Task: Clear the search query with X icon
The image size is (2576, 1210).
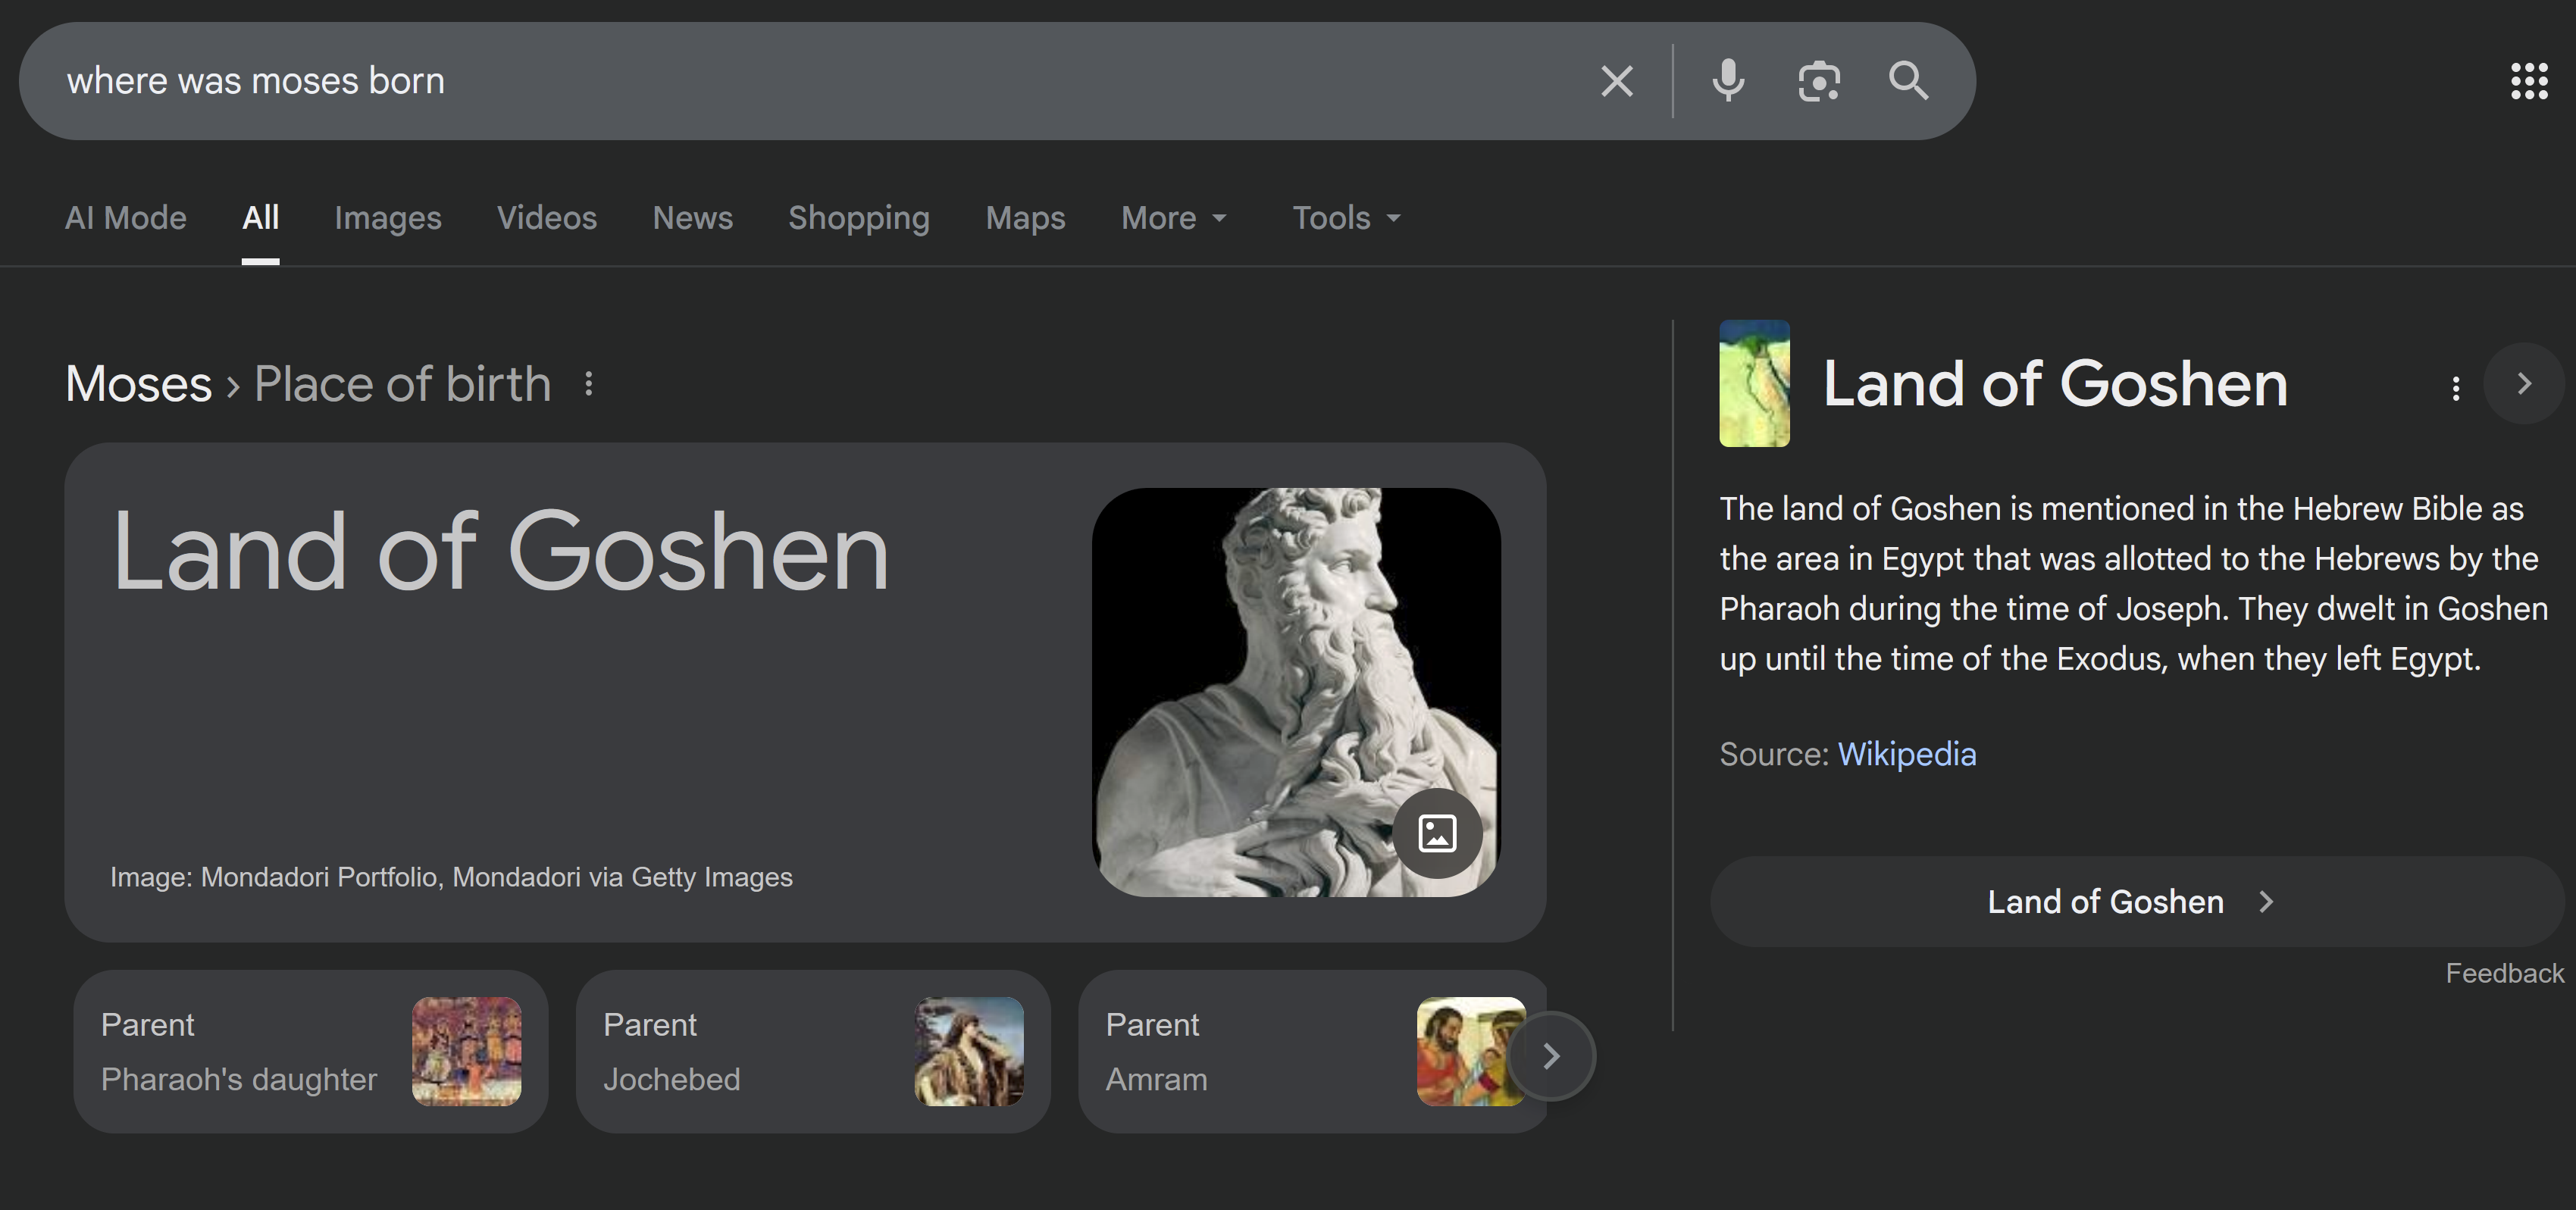Action: coord(1616,81)
